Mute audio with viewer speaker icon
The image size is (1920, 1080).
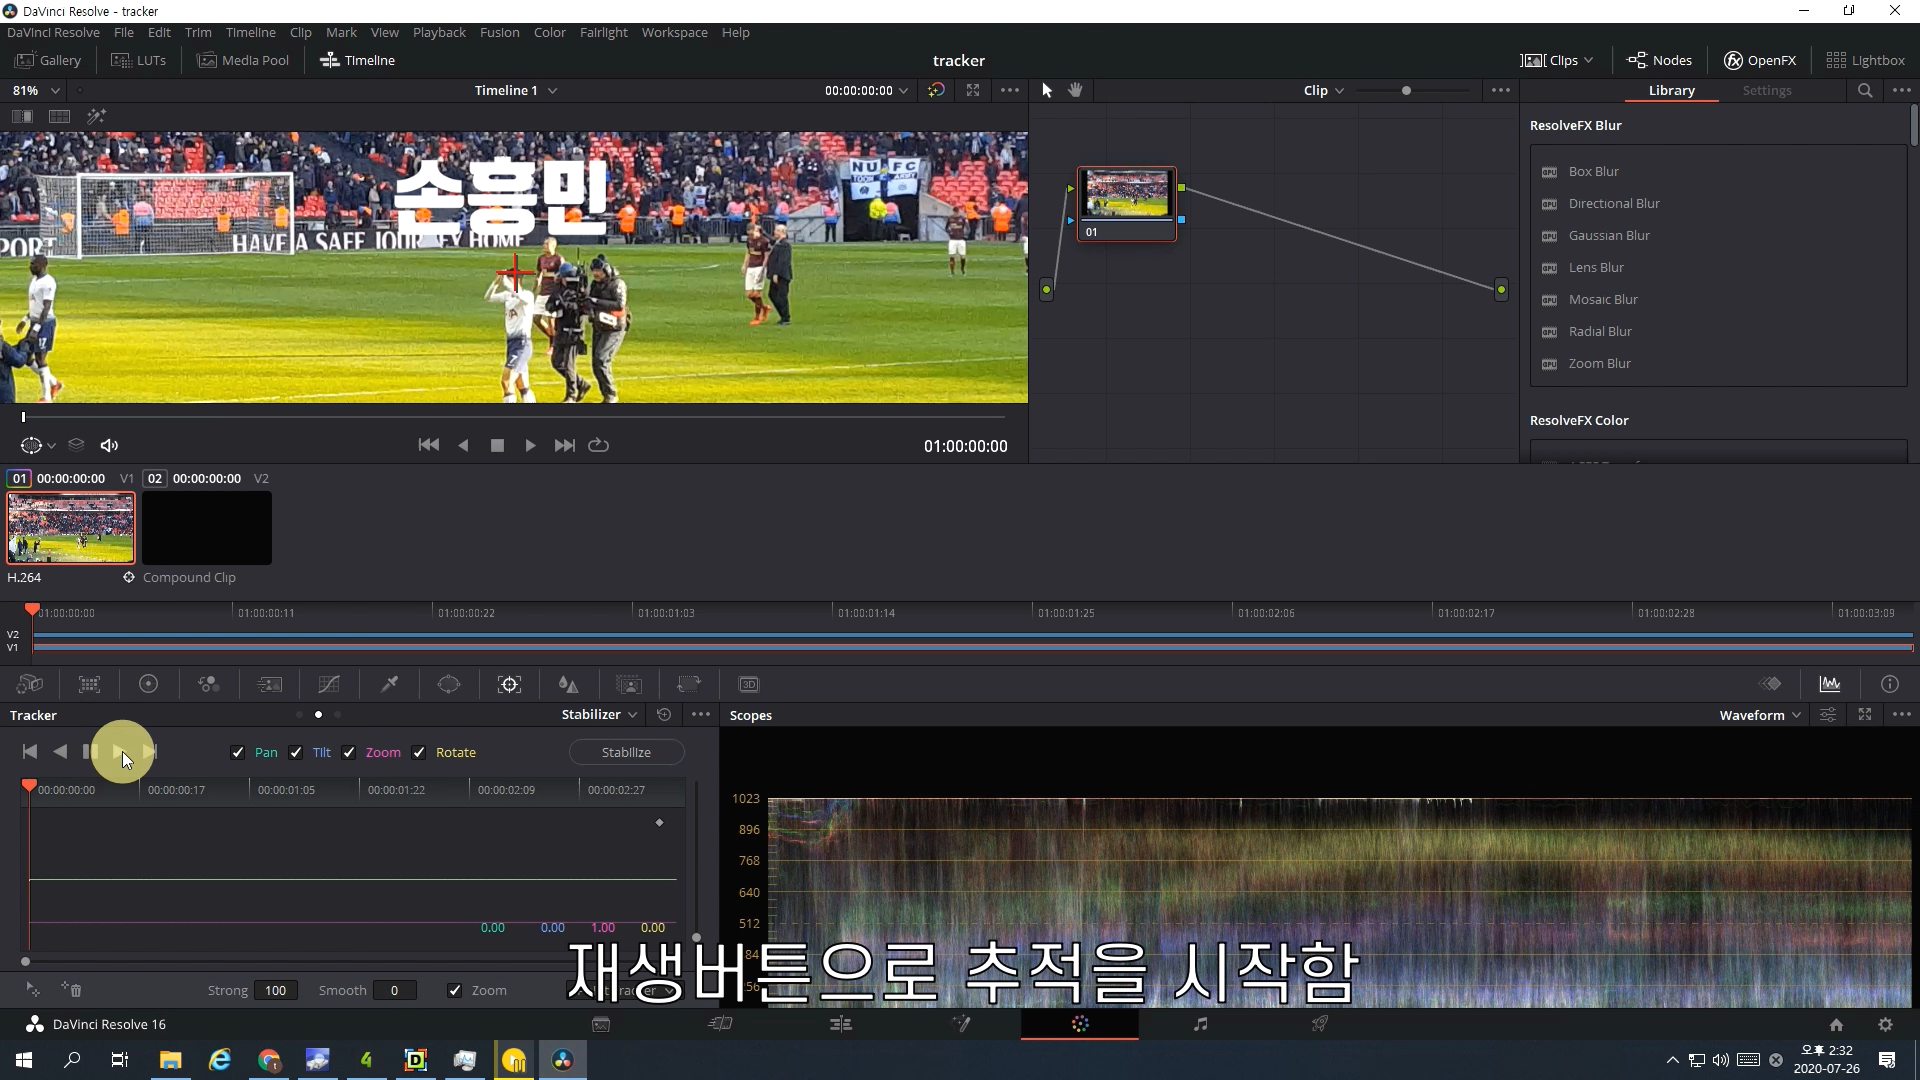pos(109,445)
